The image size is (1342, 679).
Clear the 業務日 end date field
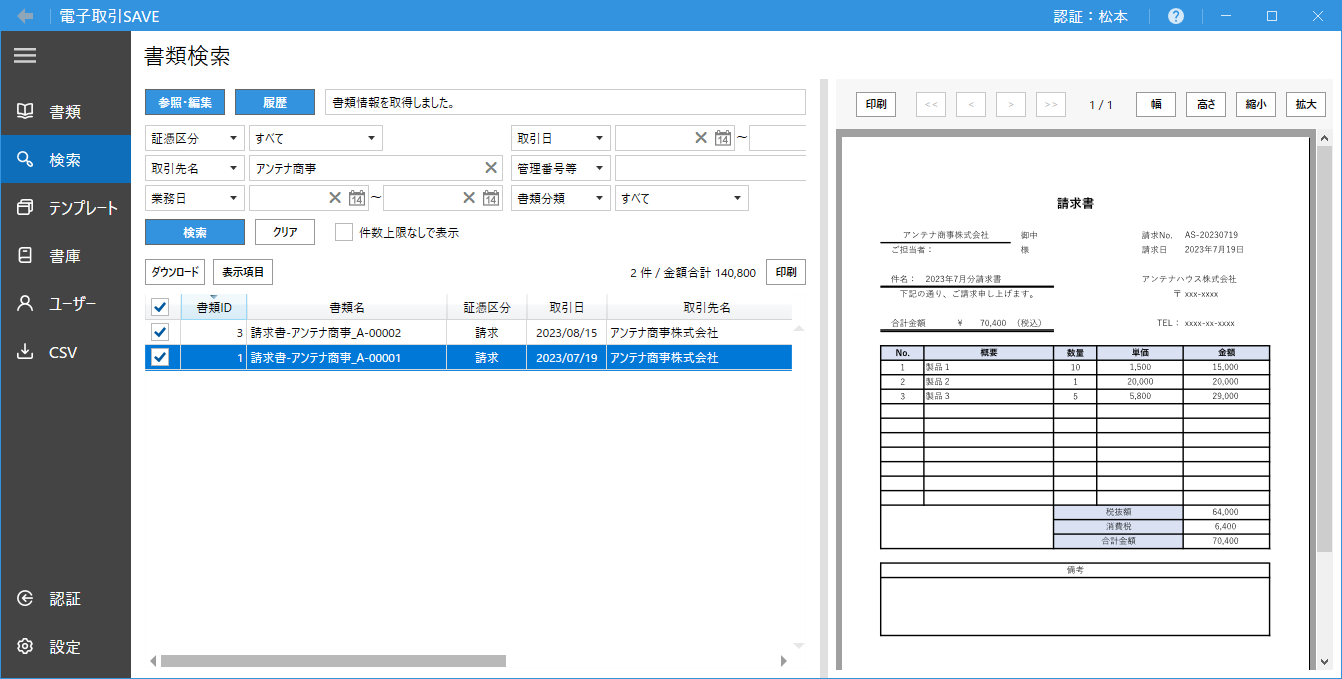click(x=469, y=198)
